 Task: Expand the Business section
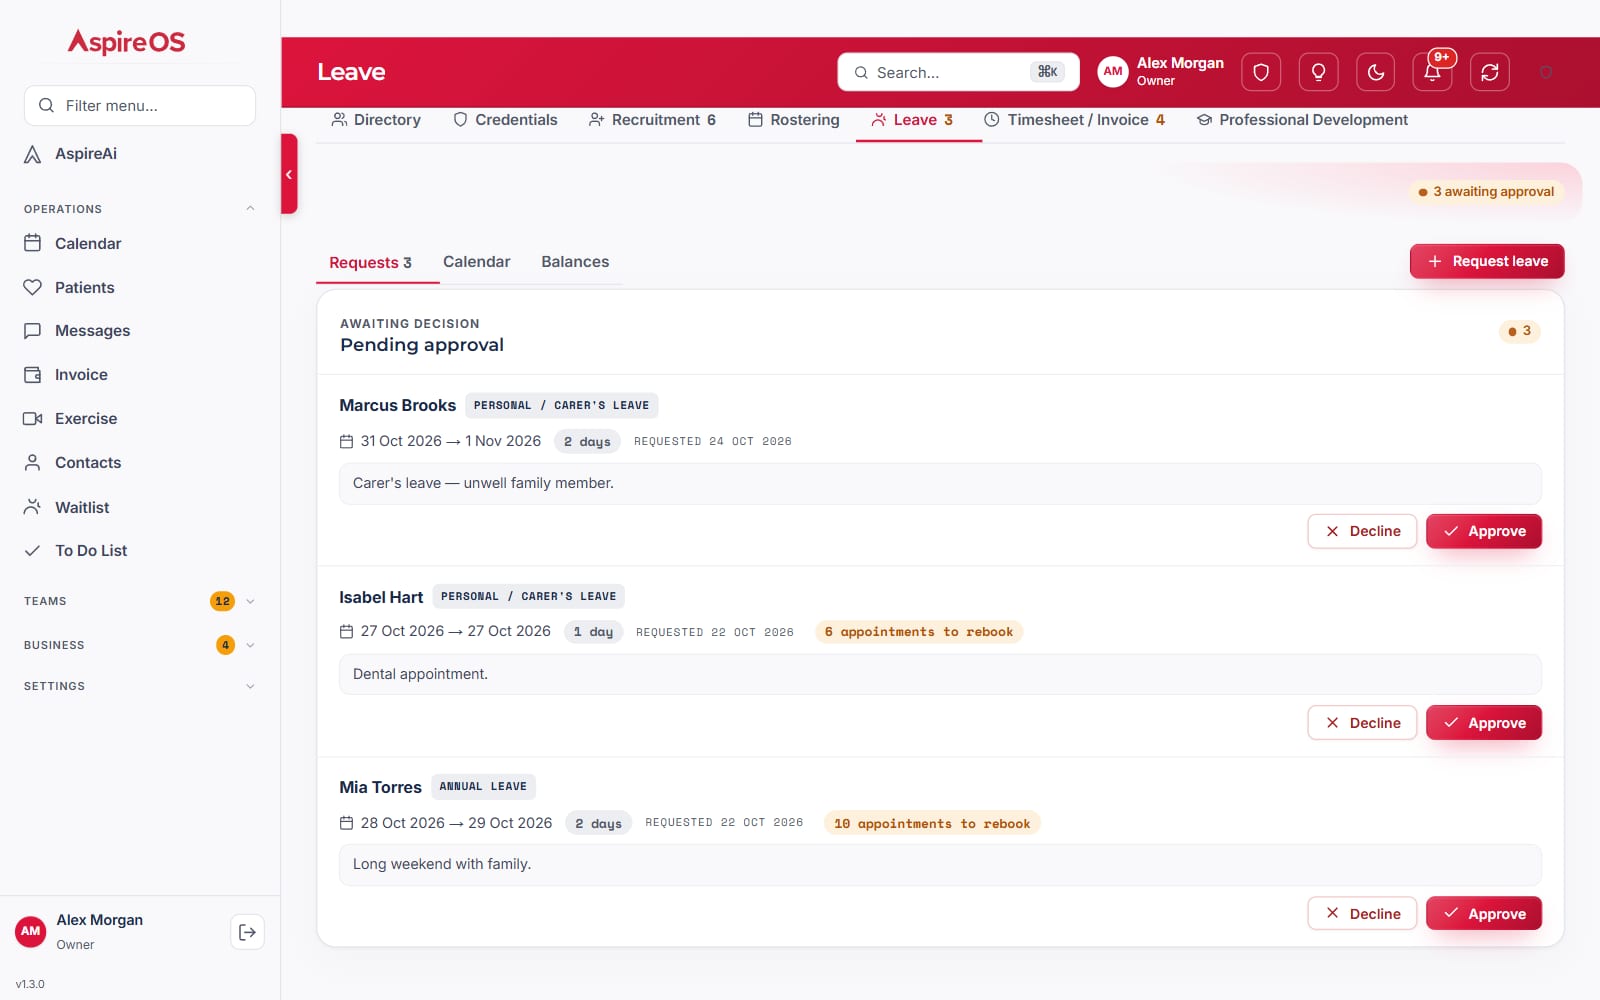(x=140, y=645)
